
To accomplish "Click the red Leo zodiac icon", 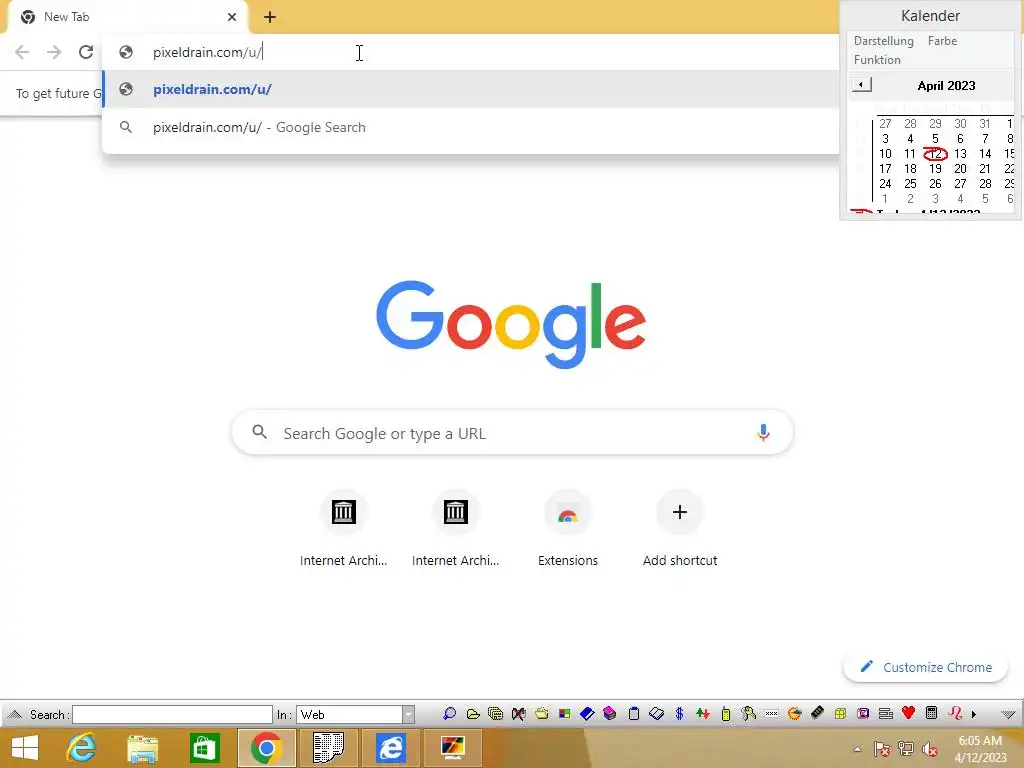I will pos(955,713).
